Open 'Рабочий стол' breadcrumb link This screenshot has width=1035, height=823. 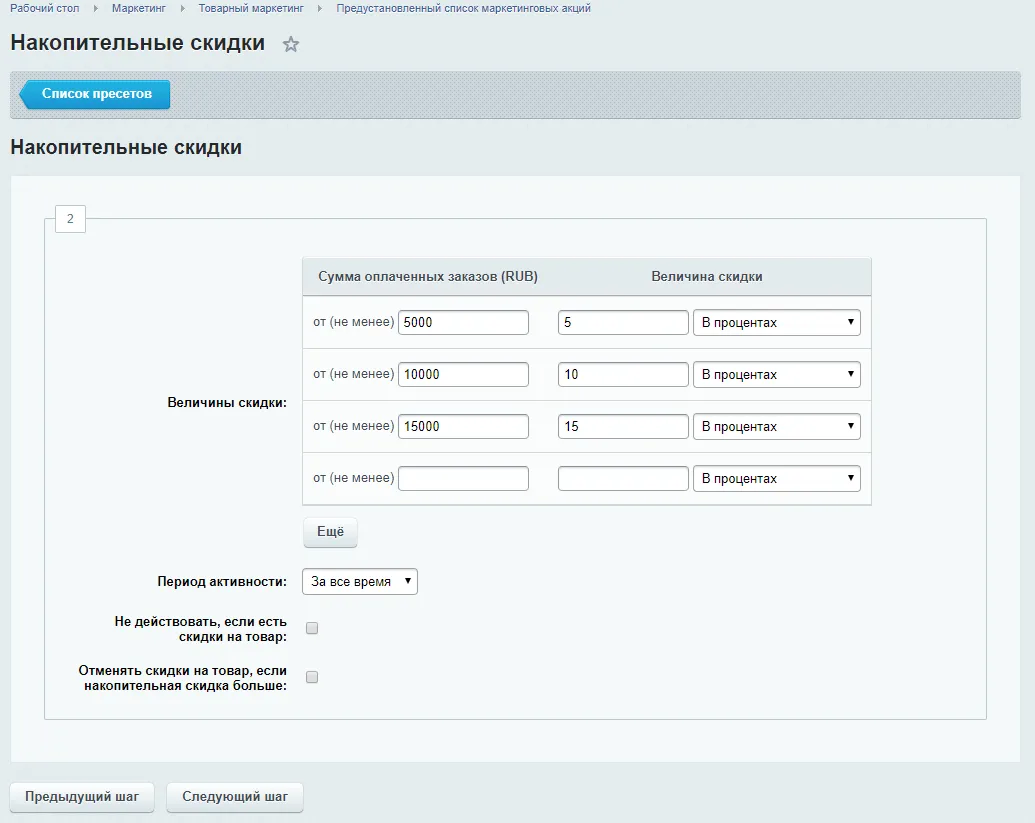click(44, 8)
